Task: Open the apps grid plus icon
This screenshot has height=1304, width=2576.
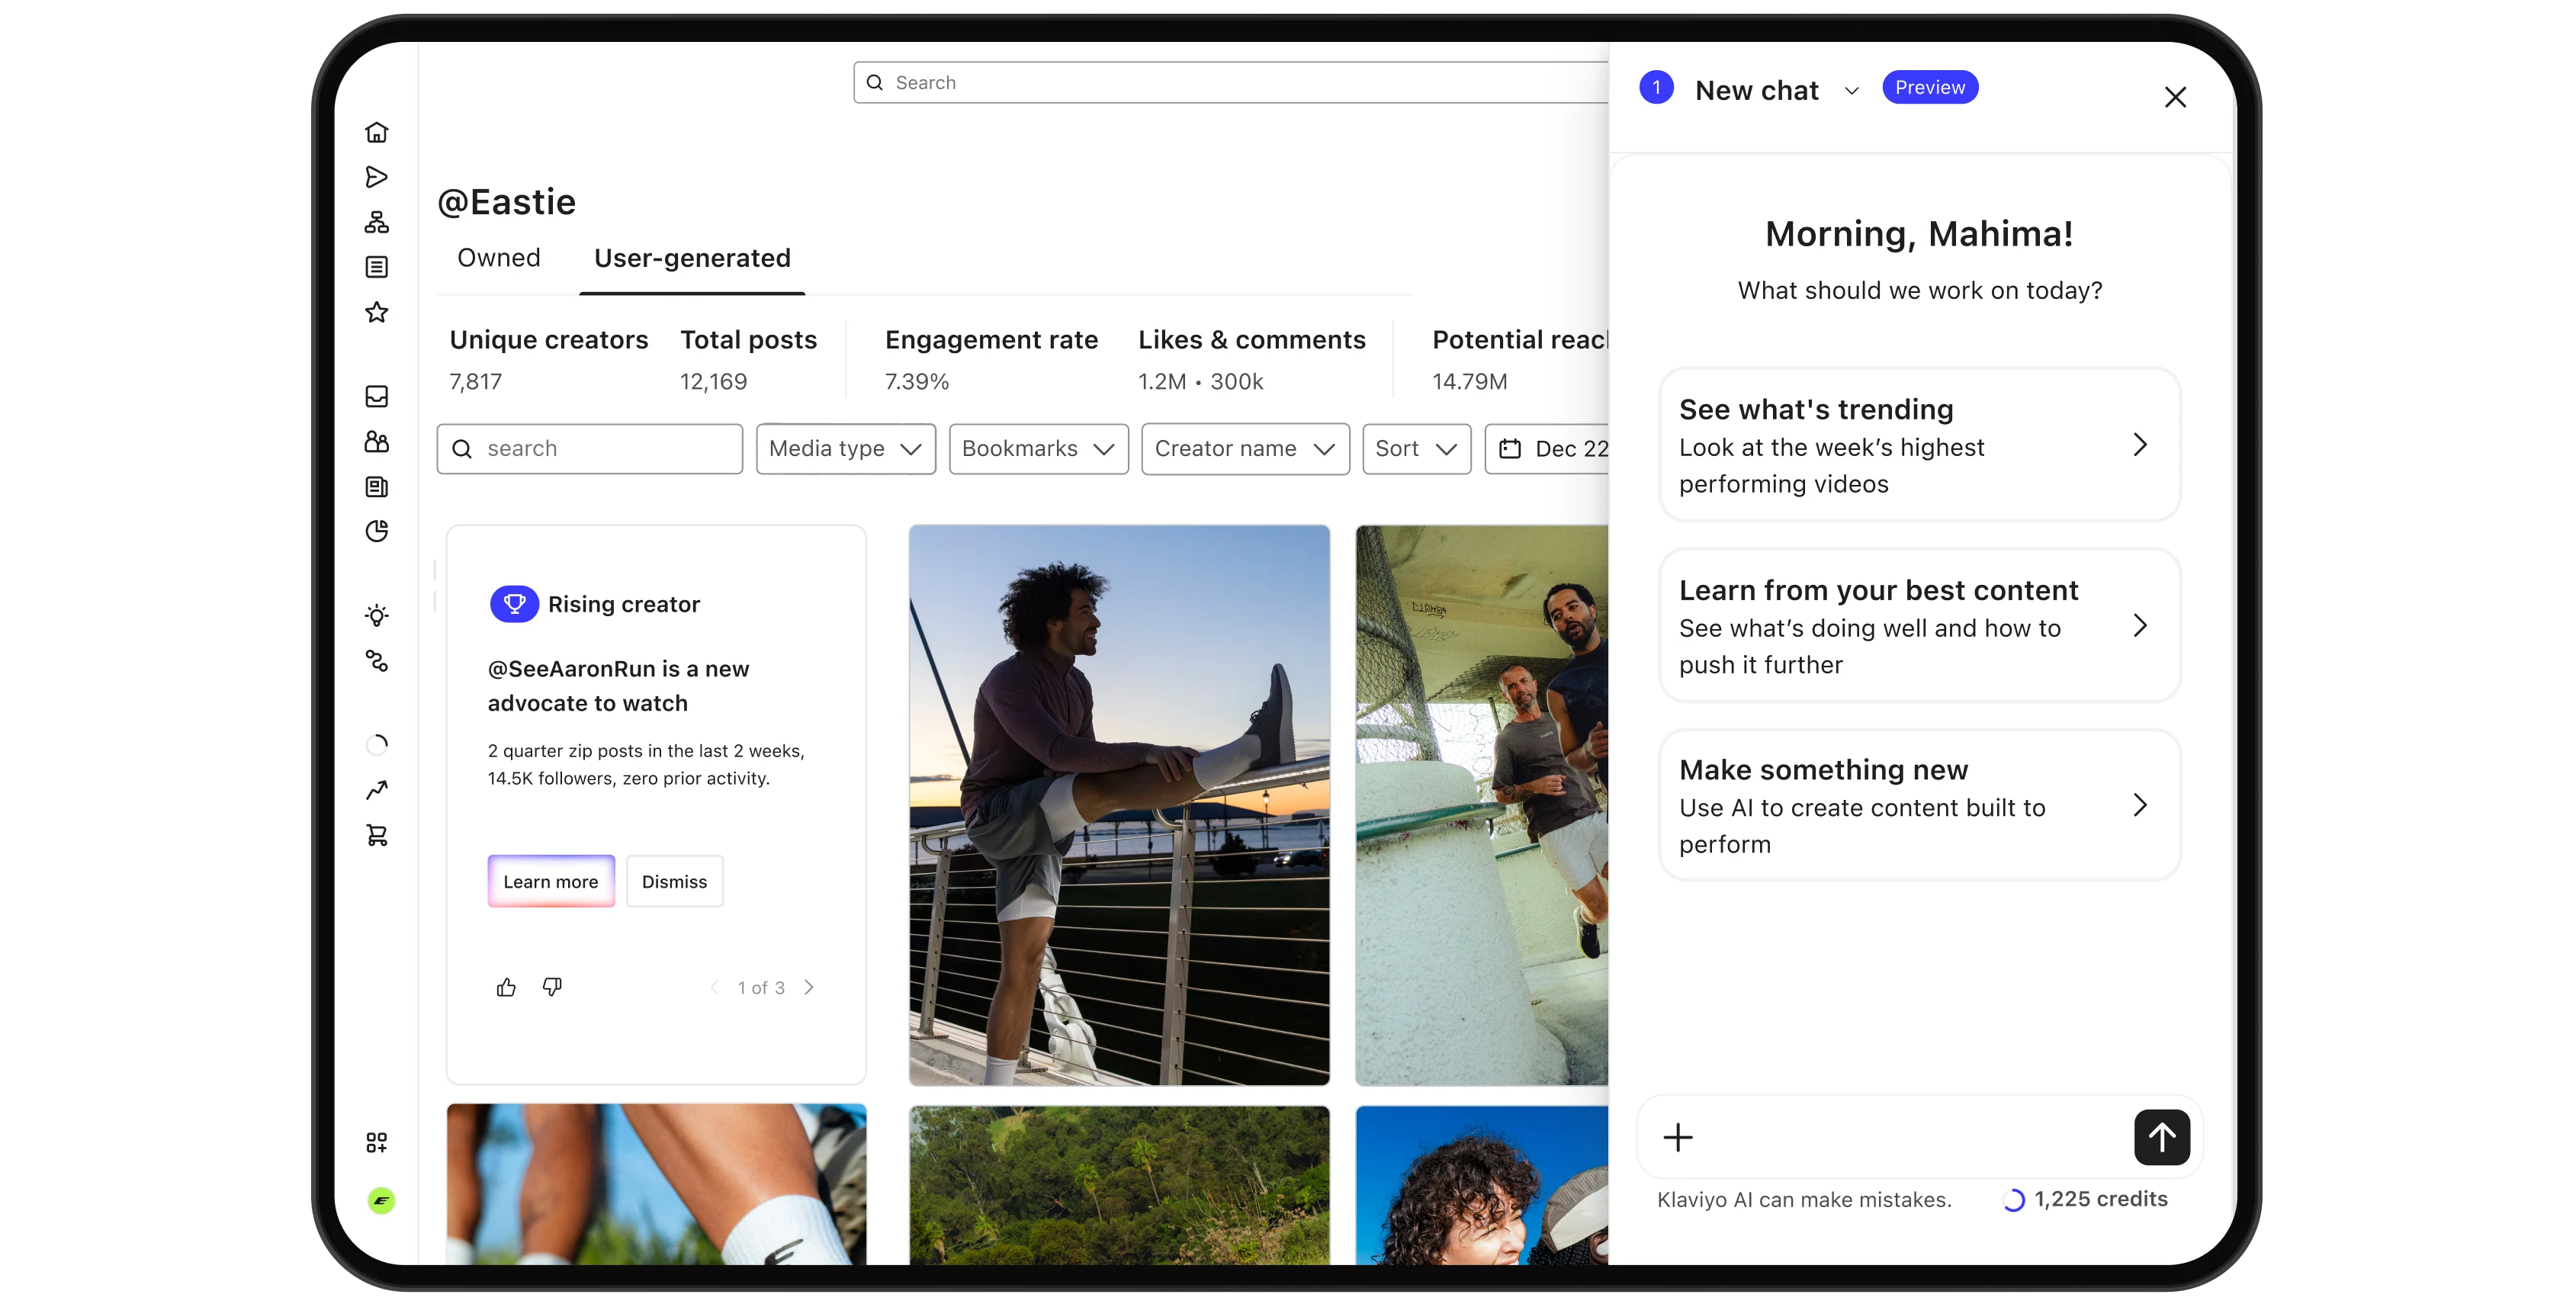Action: click(x=376, y=1142)
